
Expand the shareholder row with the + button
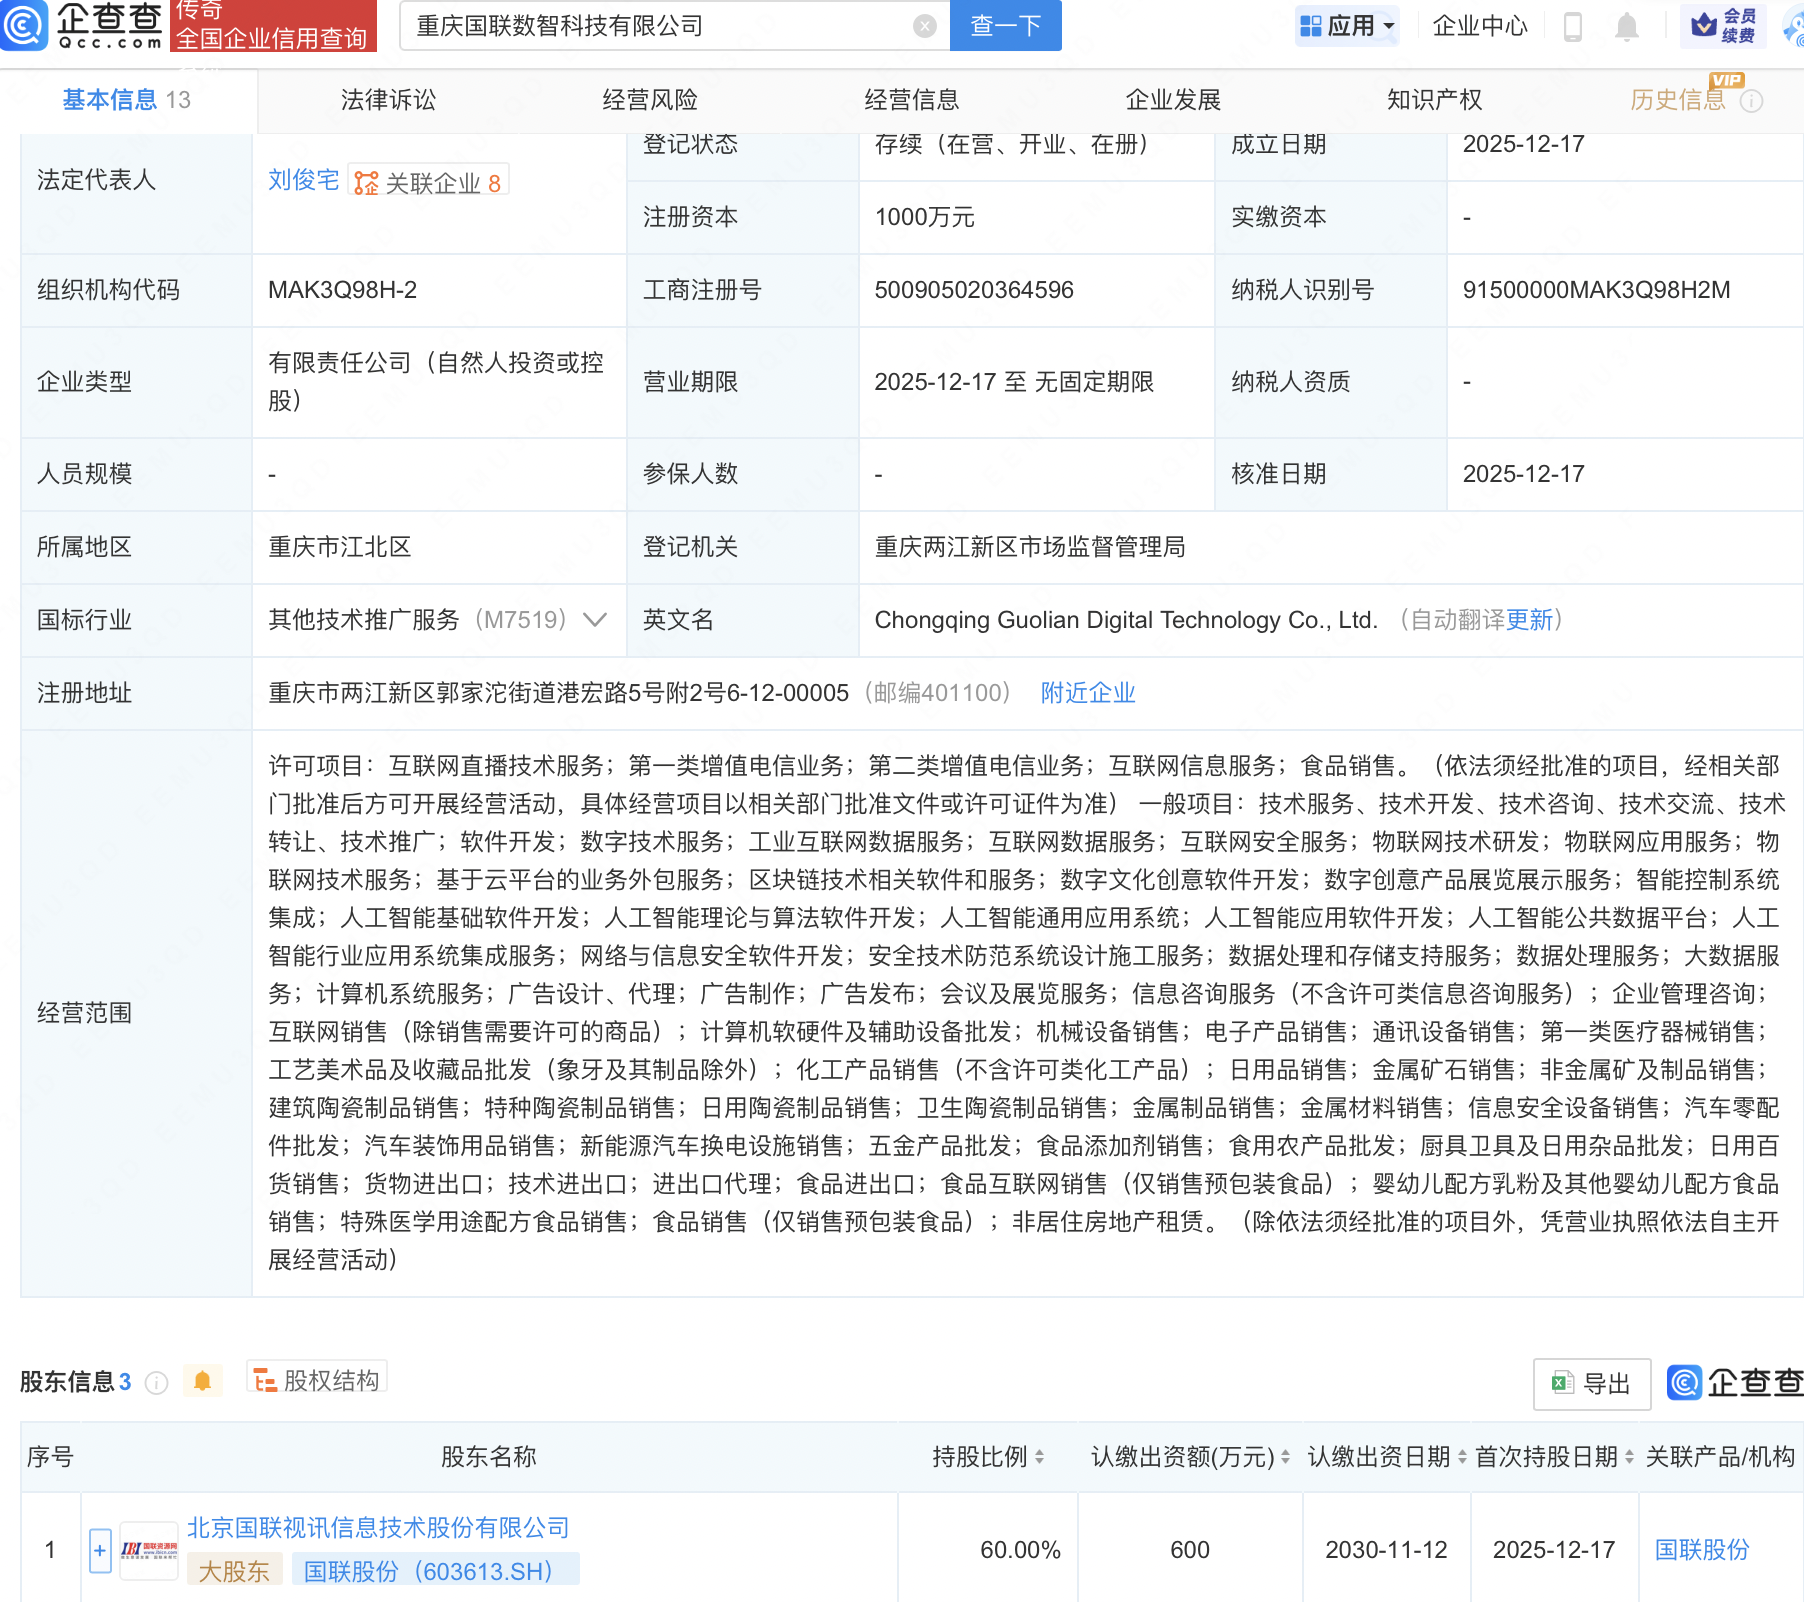coord(99,1549)
